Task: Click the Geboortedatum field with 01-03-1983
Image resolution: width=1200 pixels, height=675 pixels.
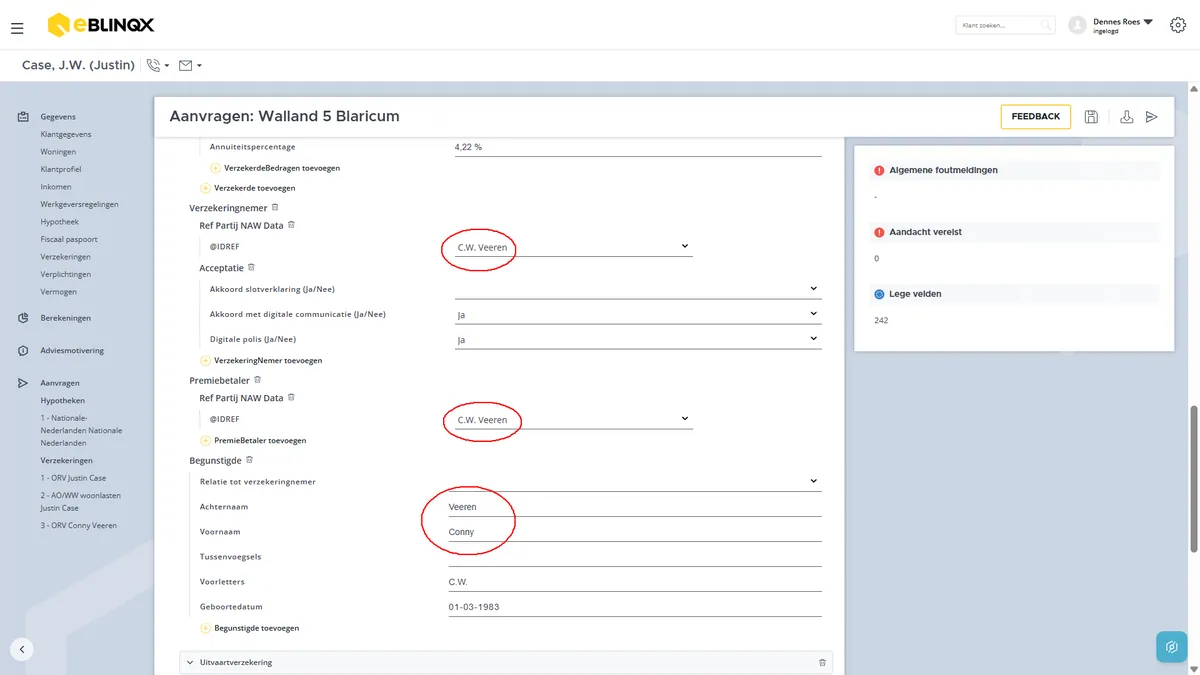Action: click(x=635, y=606)
